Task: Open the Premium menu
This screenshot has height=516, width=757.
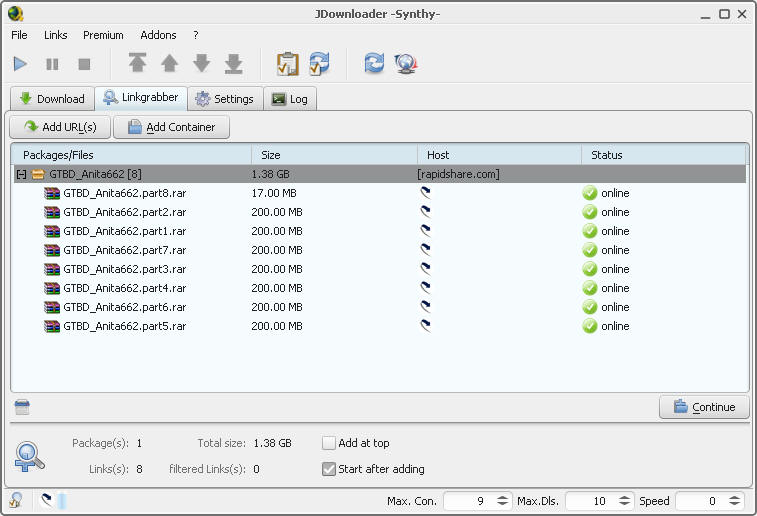Action: point(103,35)
